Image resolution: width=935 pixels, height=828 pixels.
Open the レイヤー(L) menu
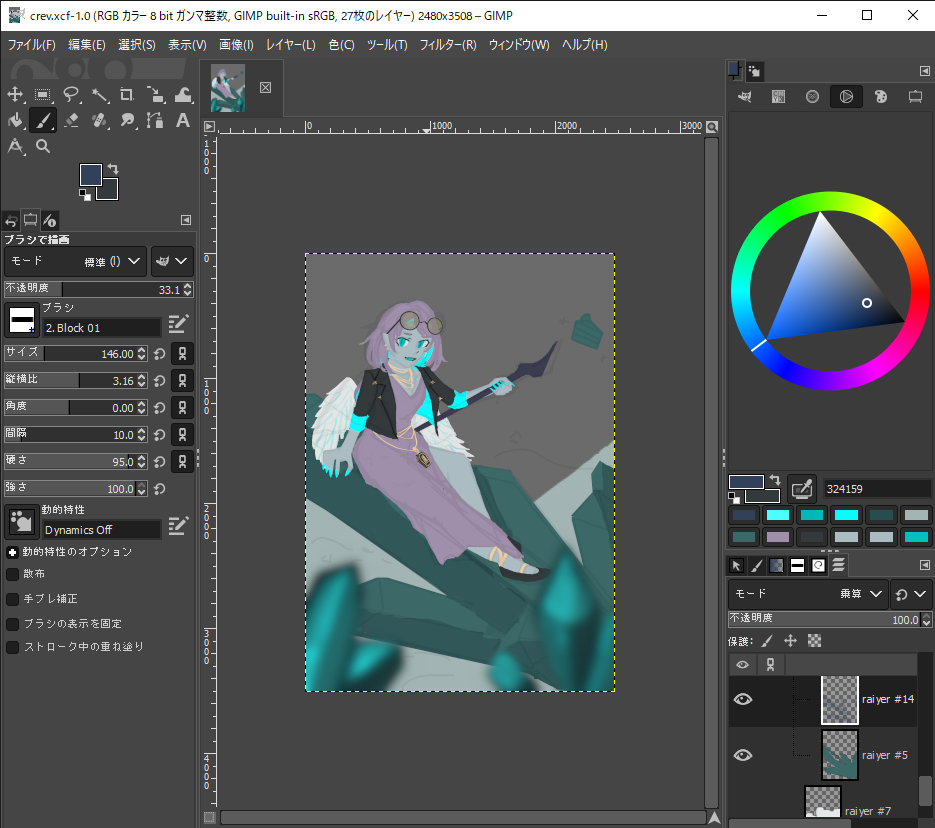point(290,45)
